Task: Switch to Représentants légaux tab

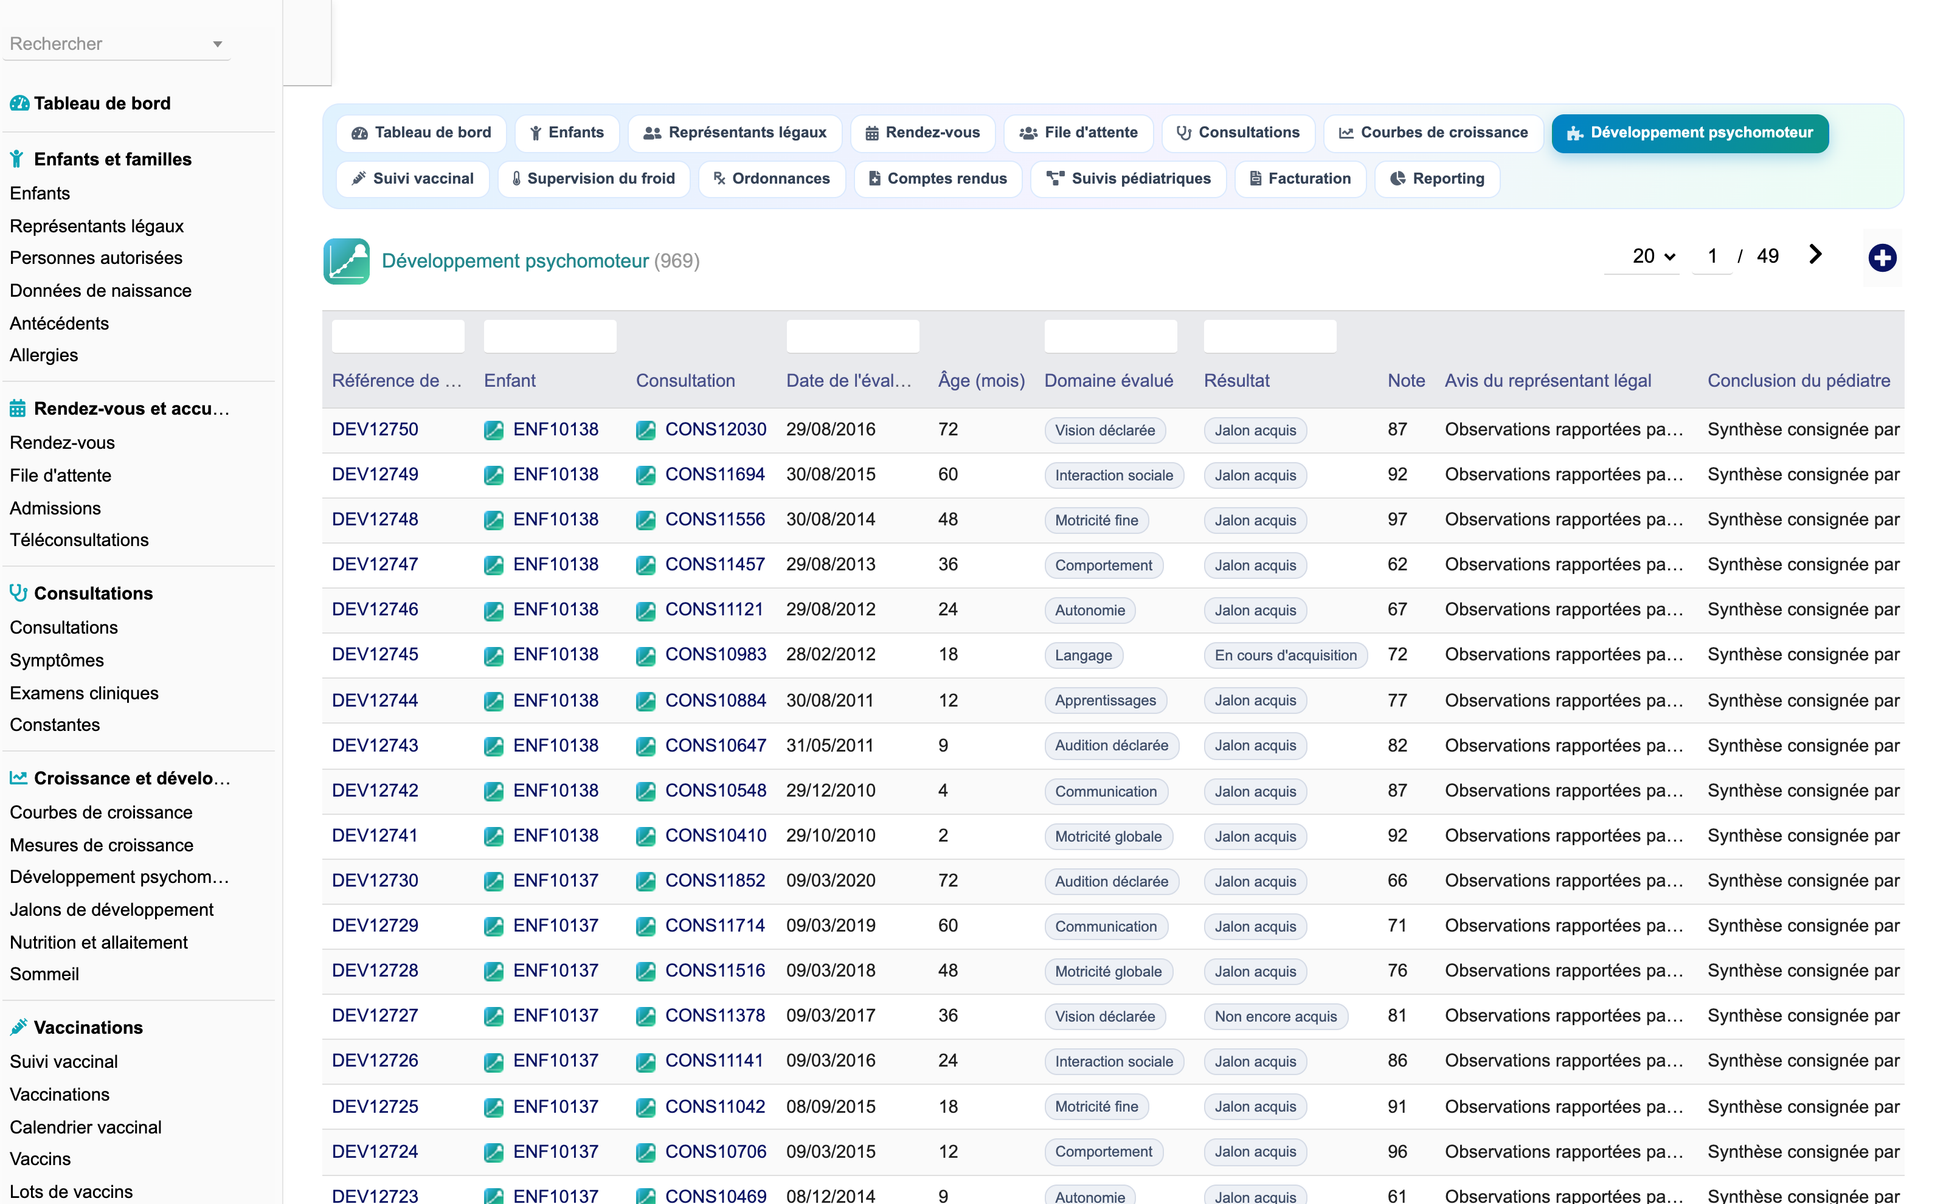Action: [x=735, y=133]
